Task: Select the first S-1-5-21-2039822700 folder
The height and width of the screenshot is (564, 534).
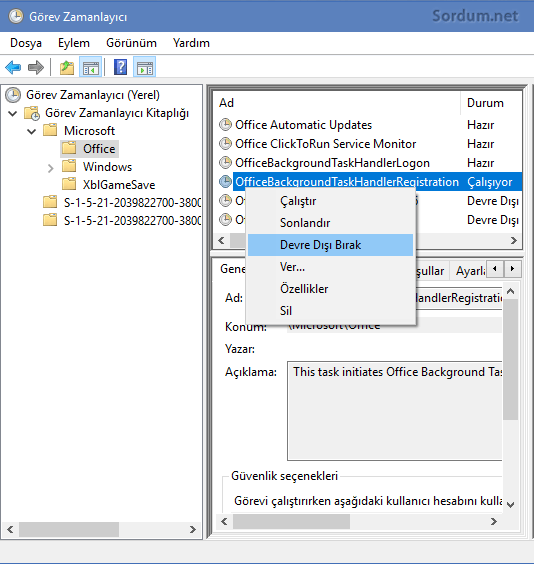Action: point(132,203)
